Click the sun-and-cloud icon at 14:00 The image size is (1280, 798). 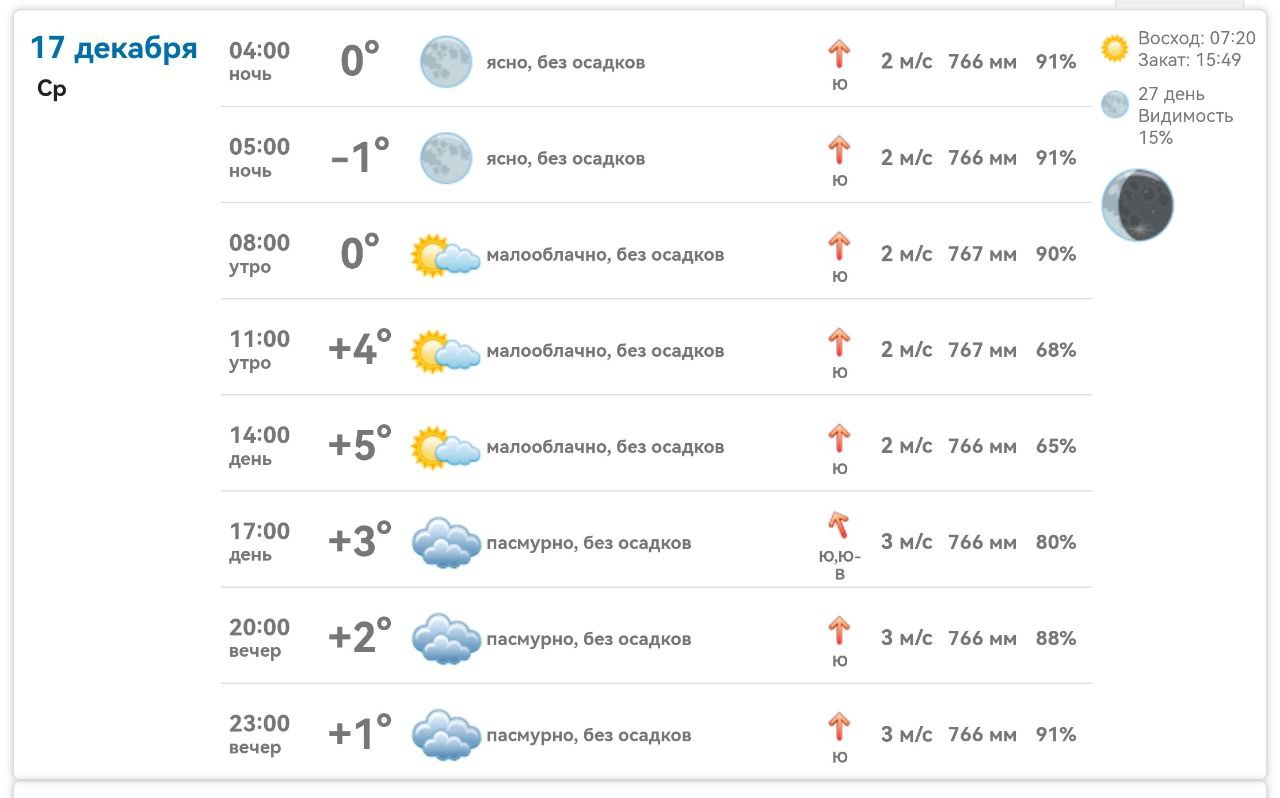click(445, 447)
